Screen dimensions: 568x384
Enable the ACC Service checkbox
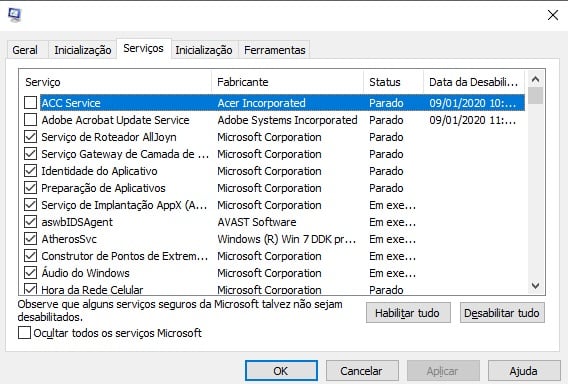tap(30, 103)
